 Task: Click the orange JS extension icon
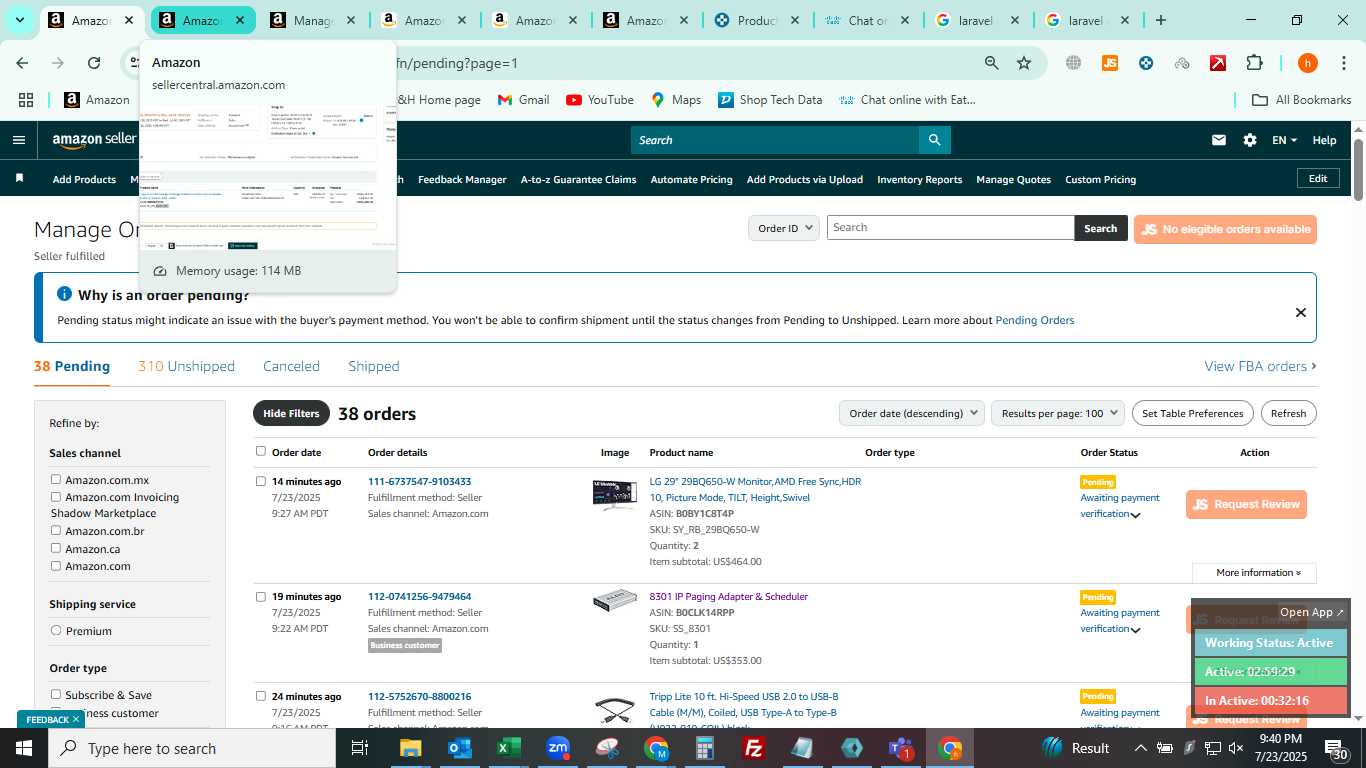pos(1109,63)
